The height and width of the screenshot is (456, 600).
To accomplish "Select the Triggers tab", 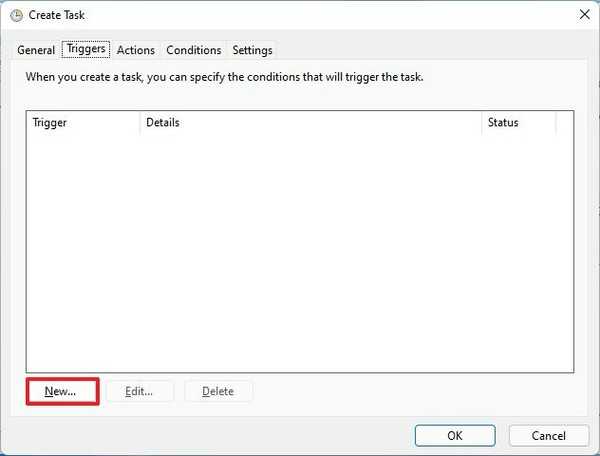I will point(86,49).
